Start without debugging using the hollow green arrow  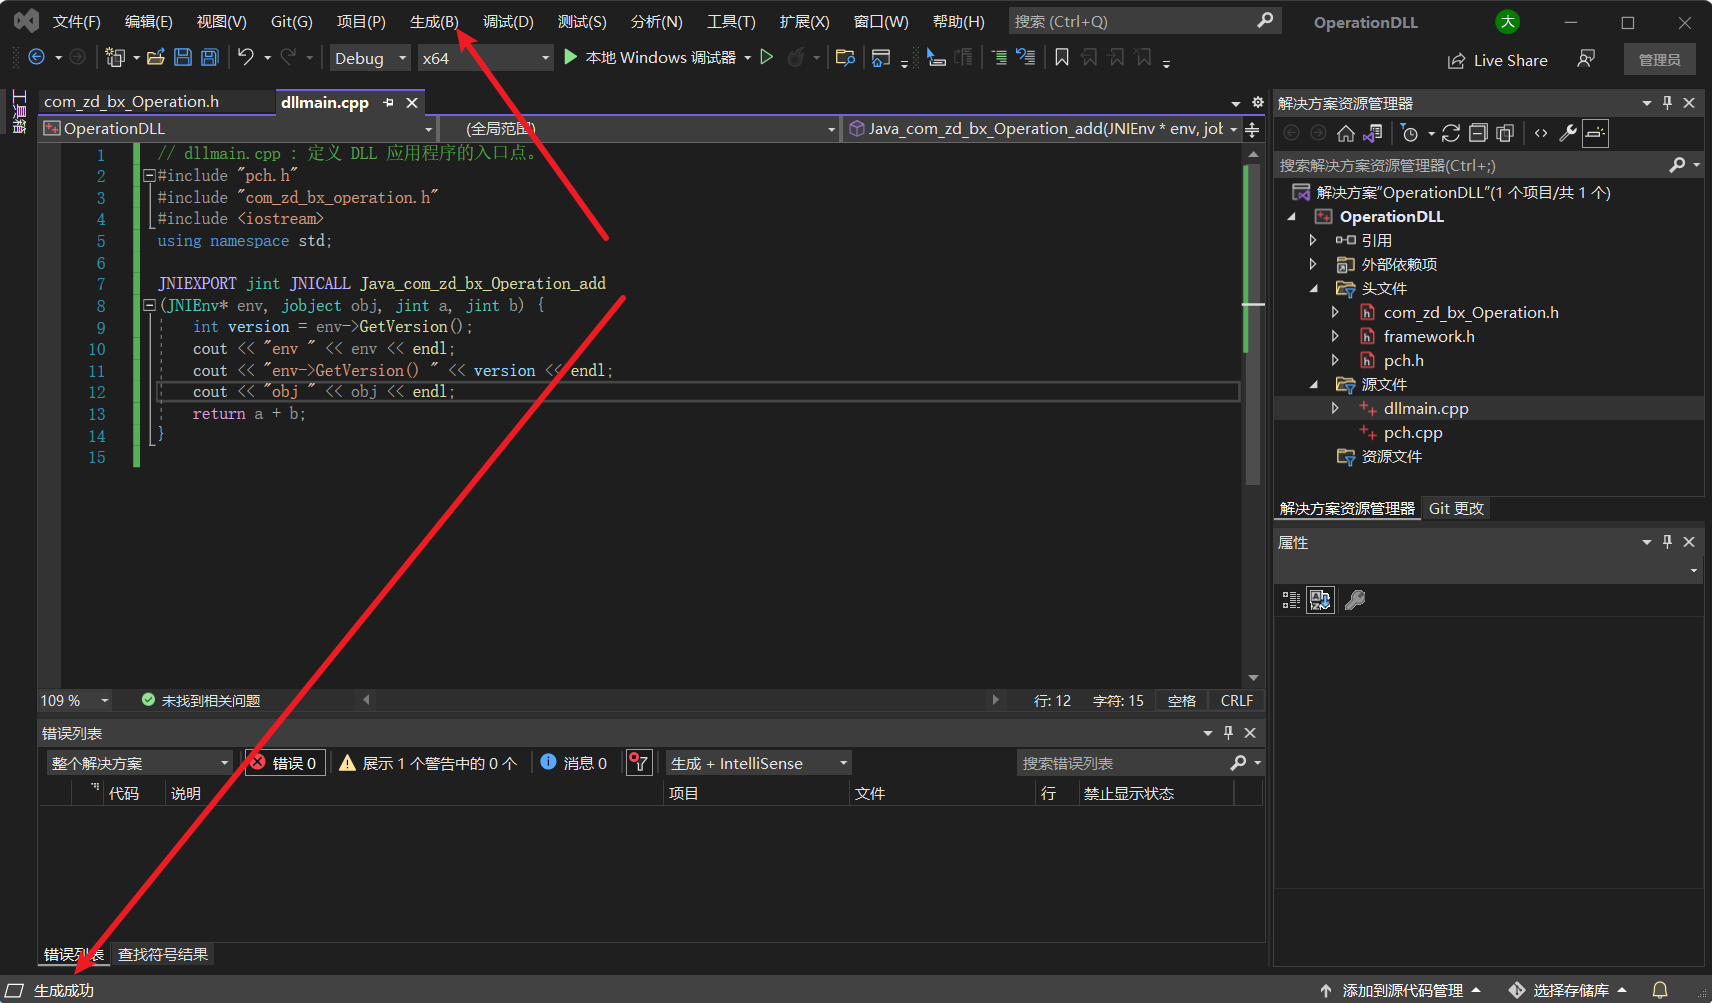(x=767, y=58)
